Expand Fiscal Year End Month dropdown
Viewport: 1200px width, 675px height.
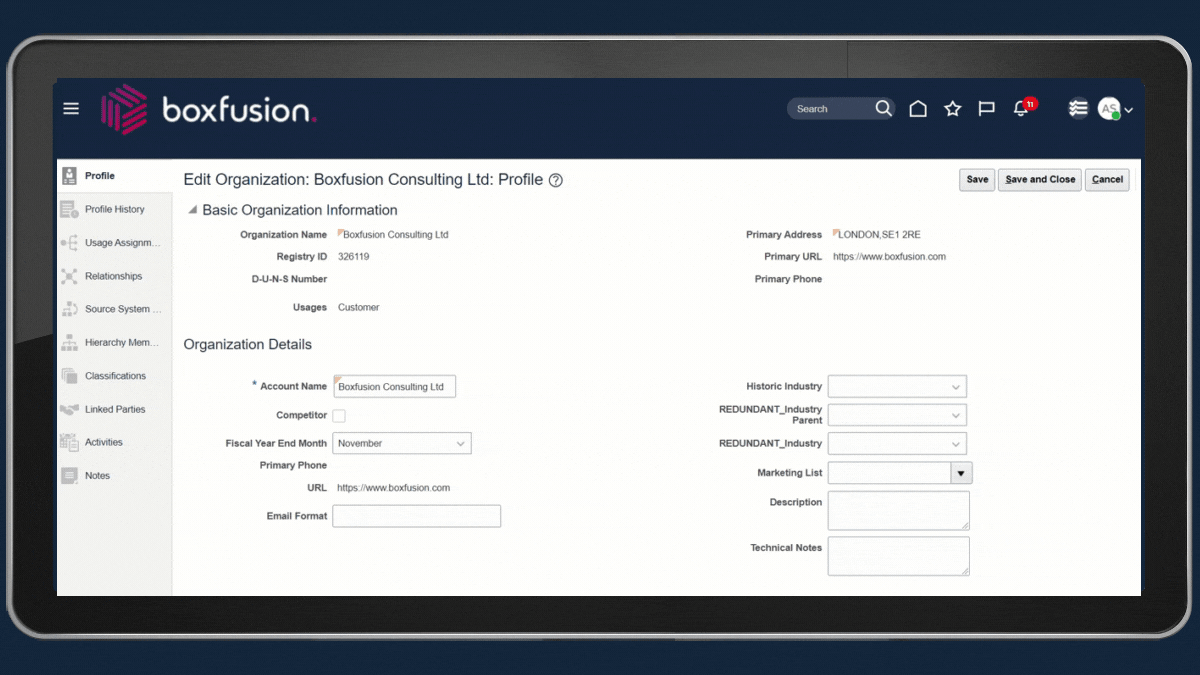coord(460,444)
